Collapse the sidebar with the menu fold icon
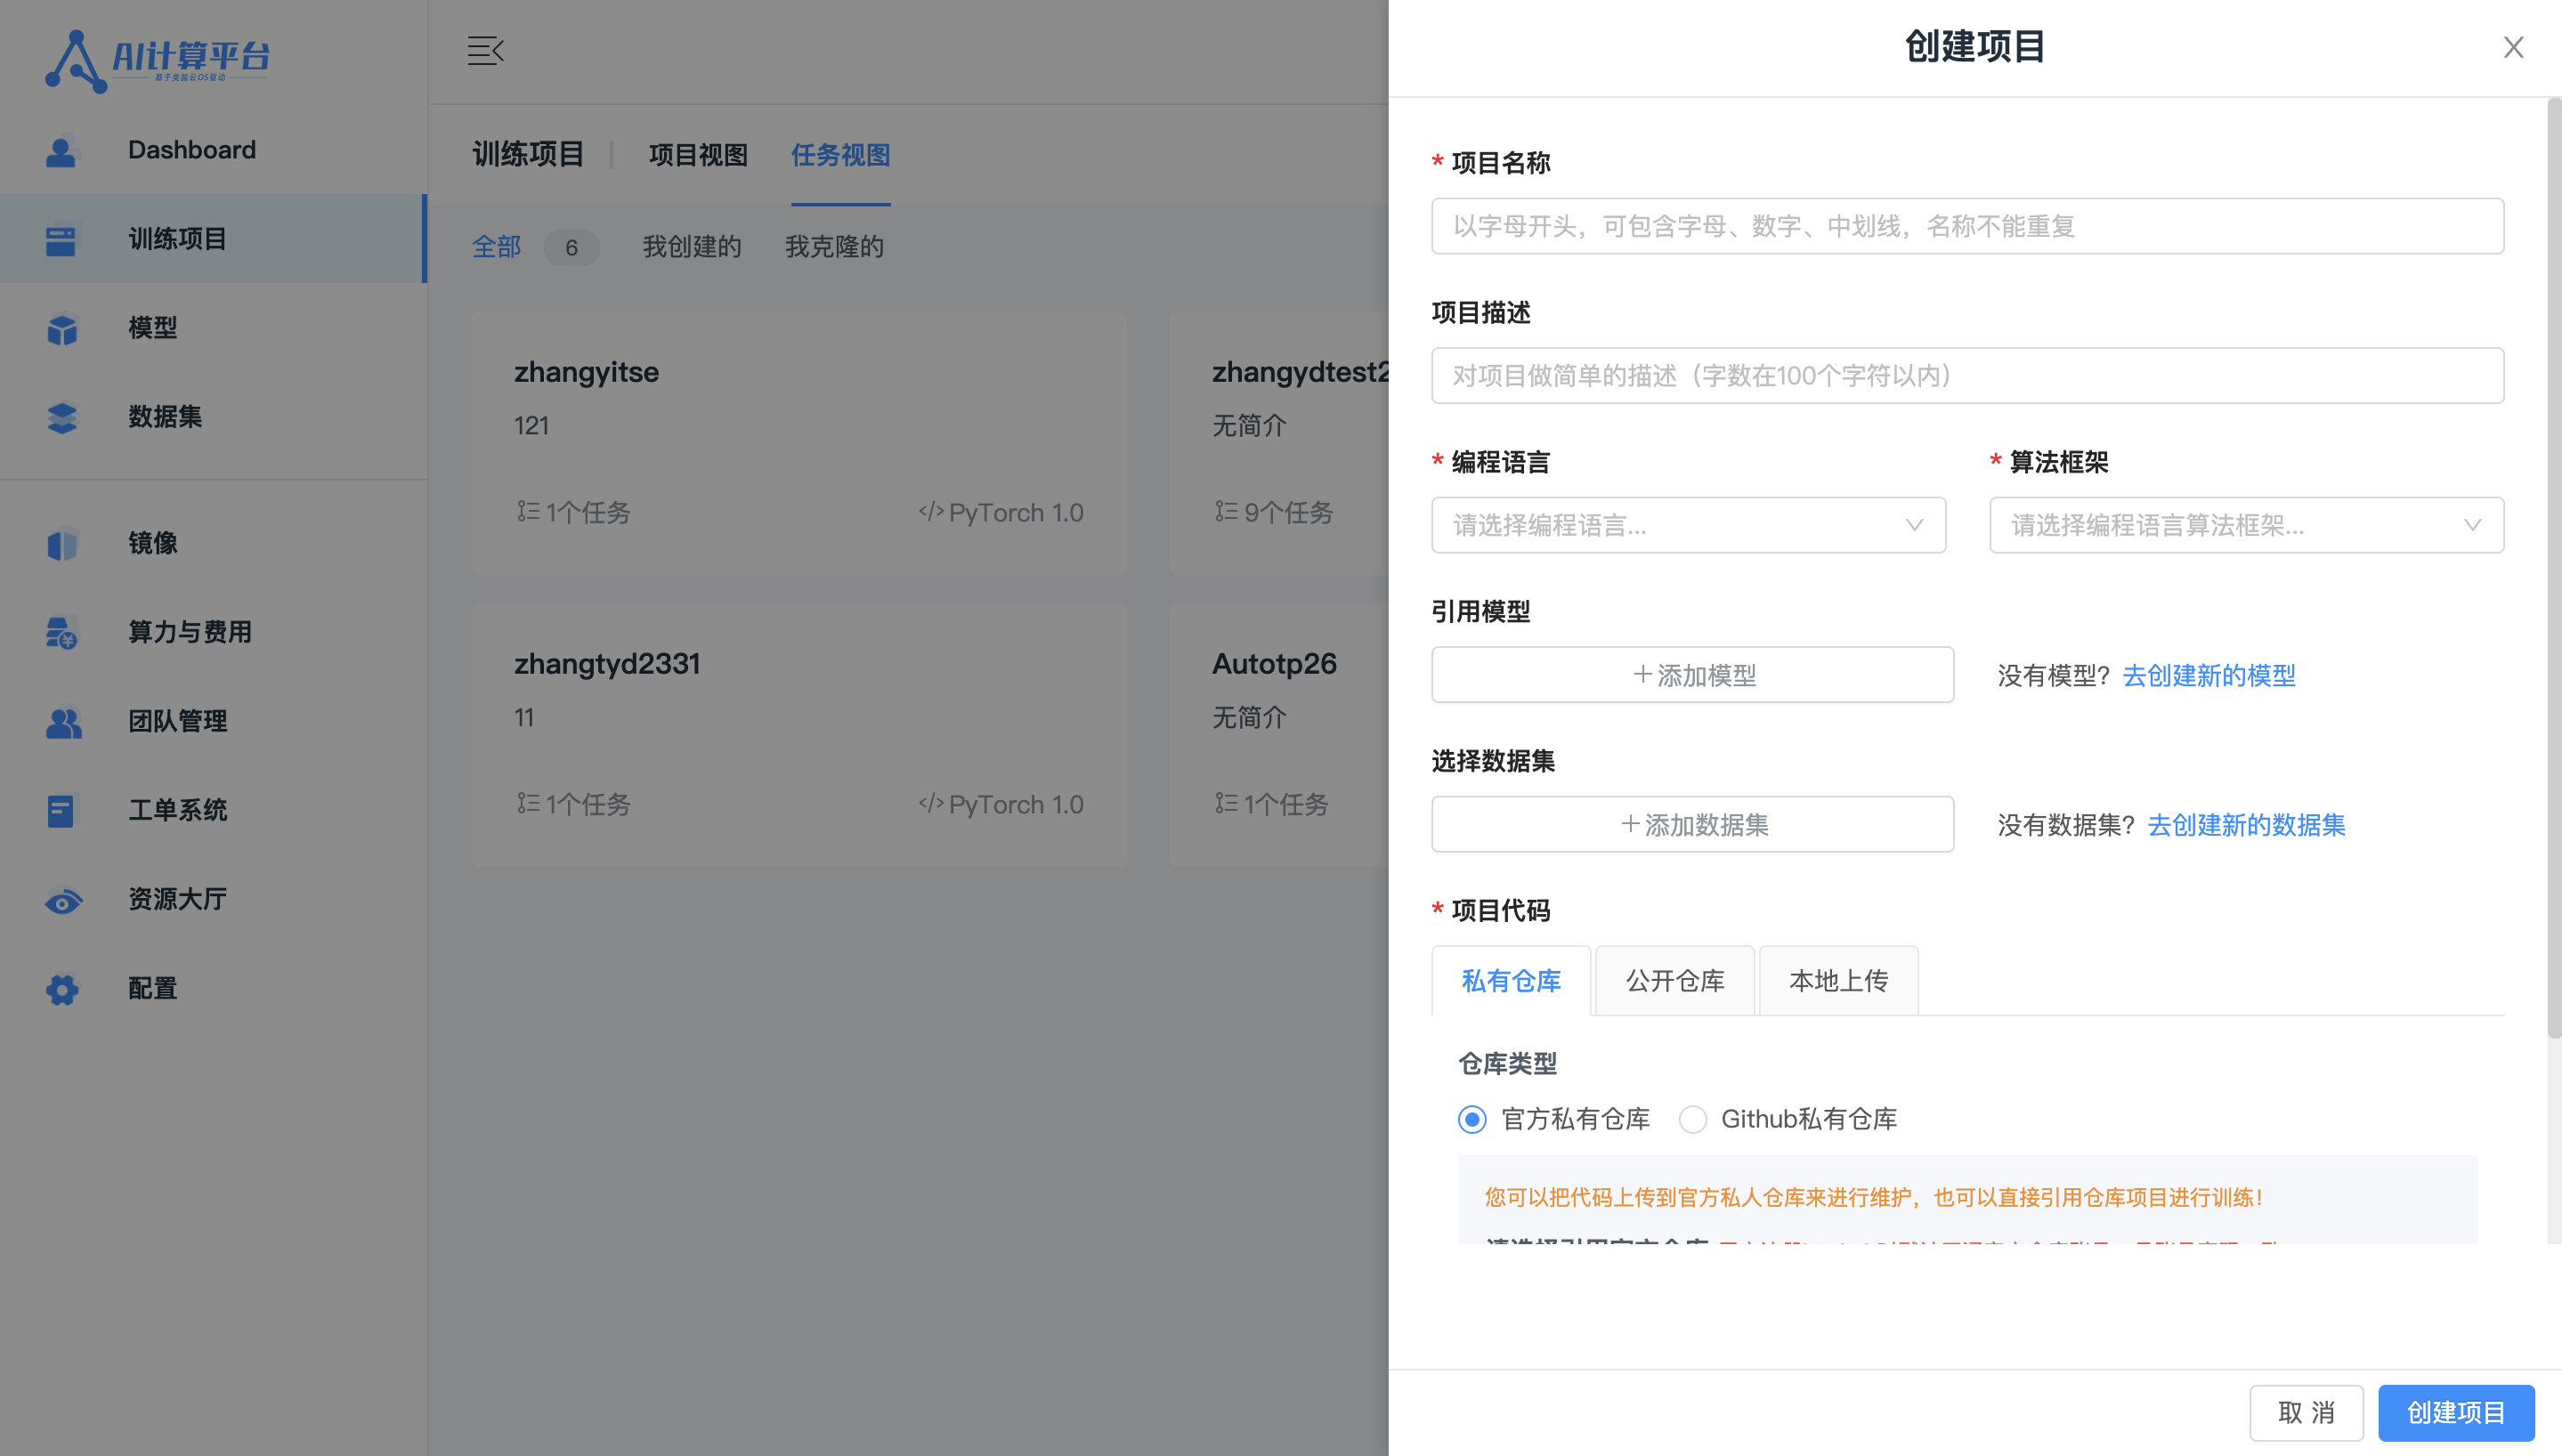The width and height of the screenshot is (2562, 1456). [x=486, y=50]
